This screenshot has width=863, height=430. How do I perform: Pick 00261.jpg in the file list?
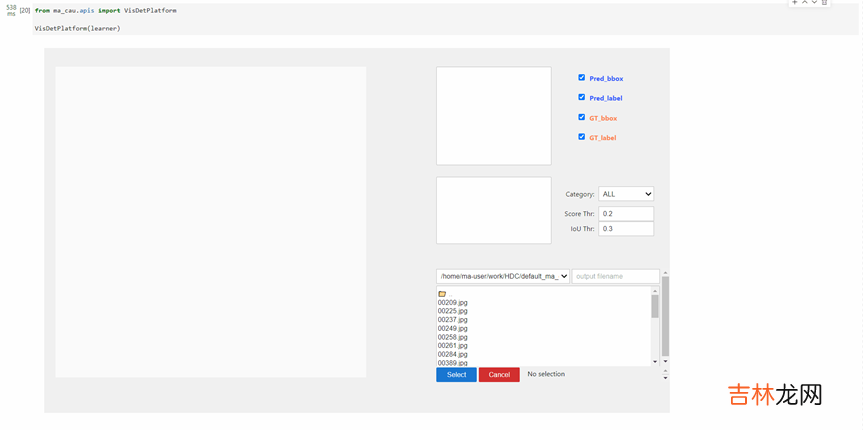click(453, 346)
